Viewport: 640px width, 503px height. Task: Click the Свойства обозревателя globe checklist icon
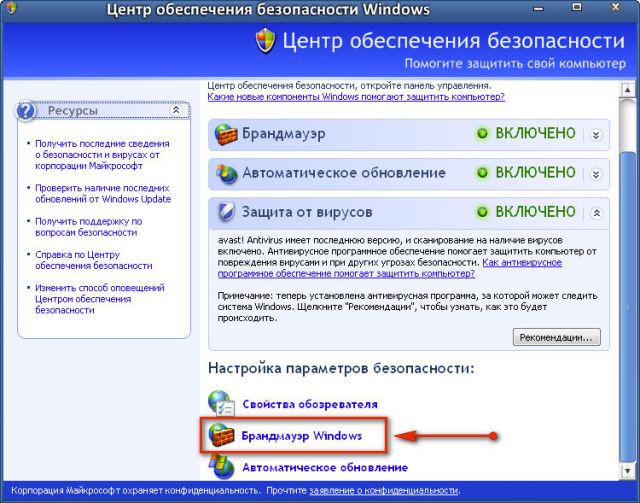[221, 403]
